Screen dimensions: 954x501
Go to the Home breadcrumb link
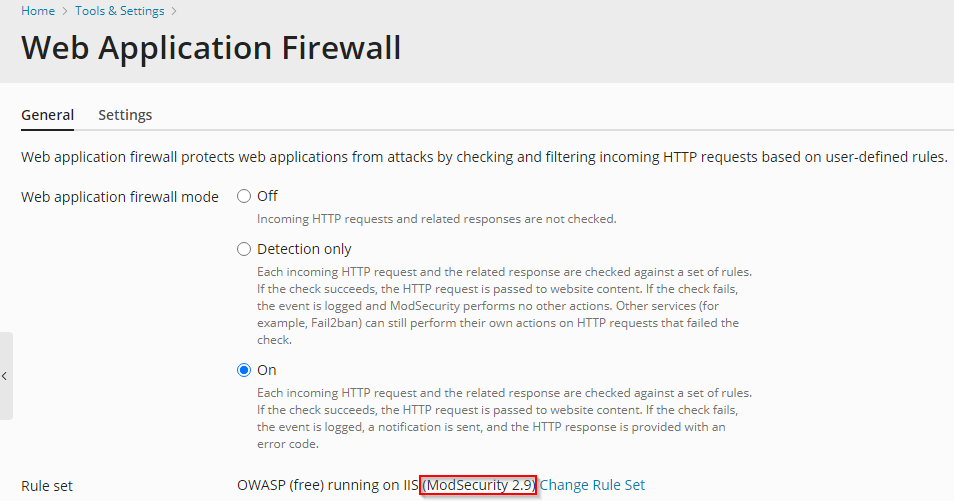38,11
